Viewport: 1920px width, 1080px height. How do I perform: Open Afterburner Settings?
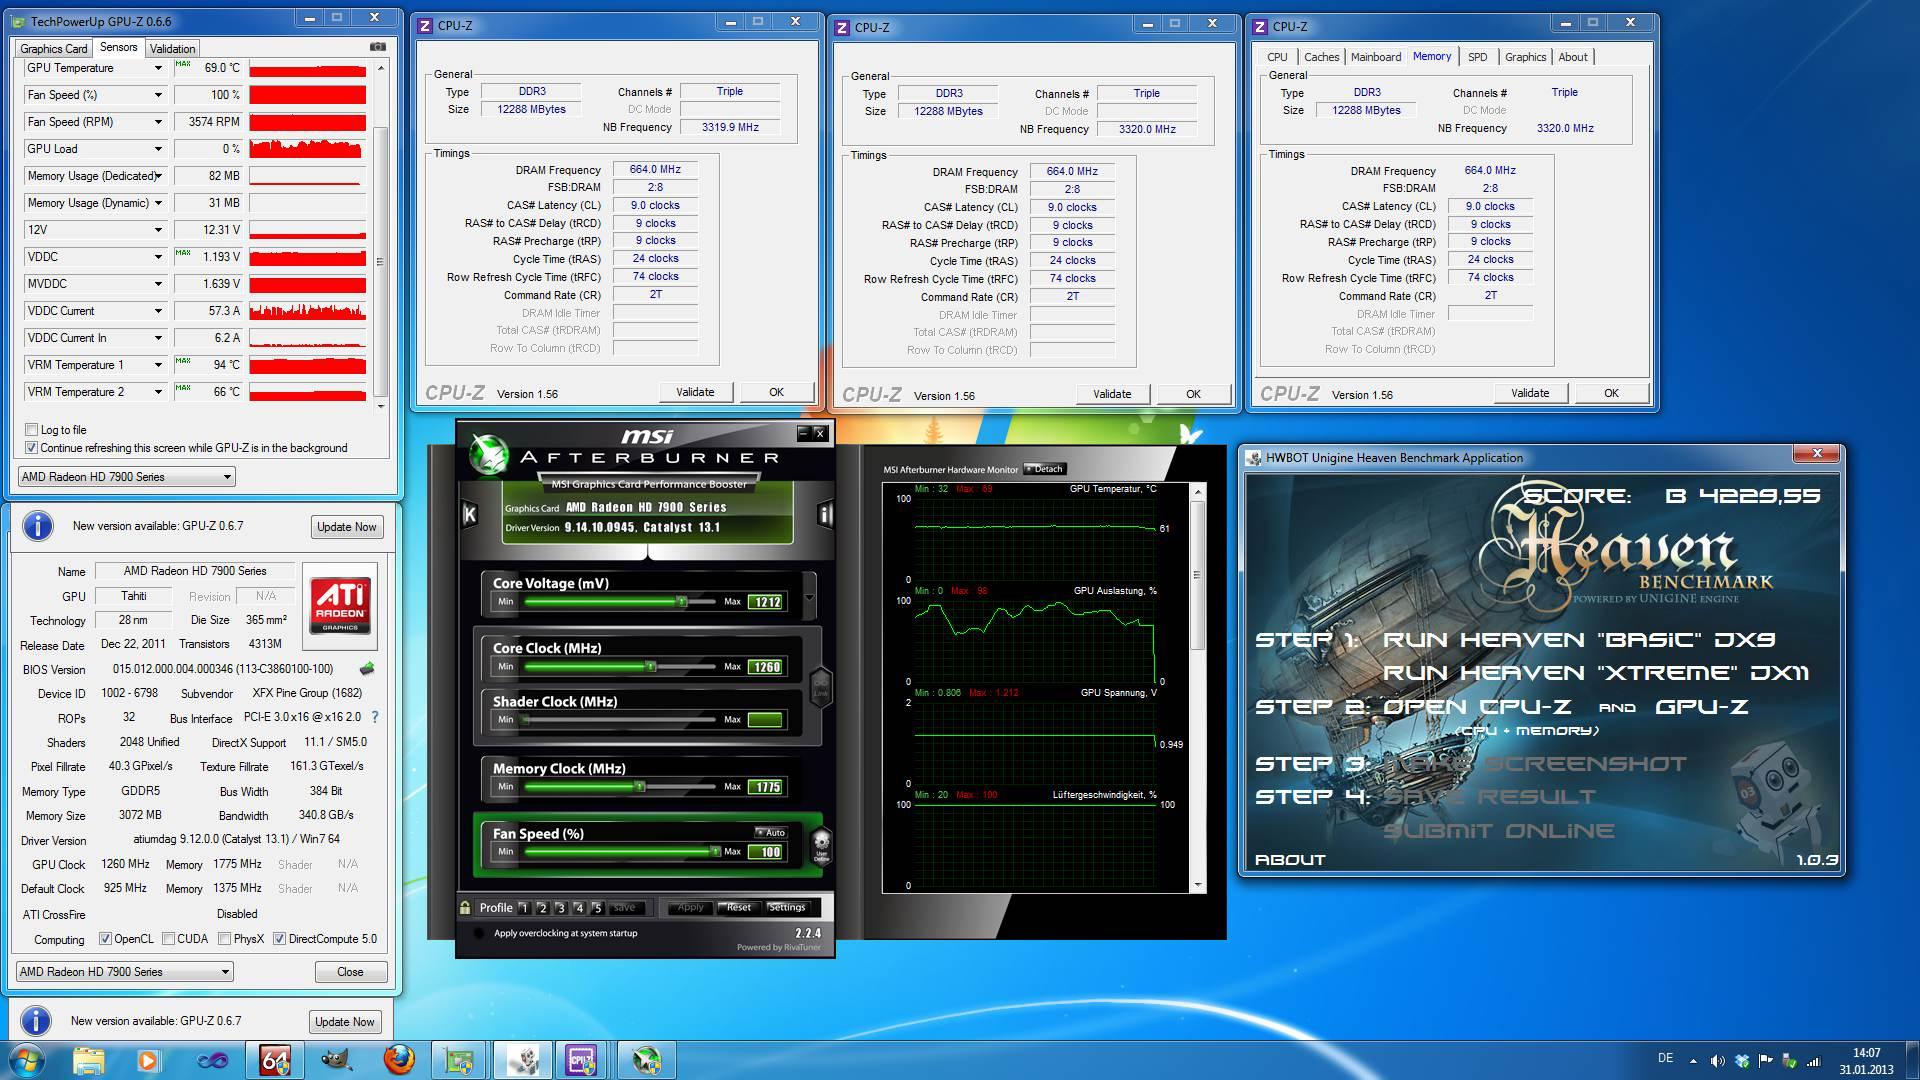pos(787,907)
